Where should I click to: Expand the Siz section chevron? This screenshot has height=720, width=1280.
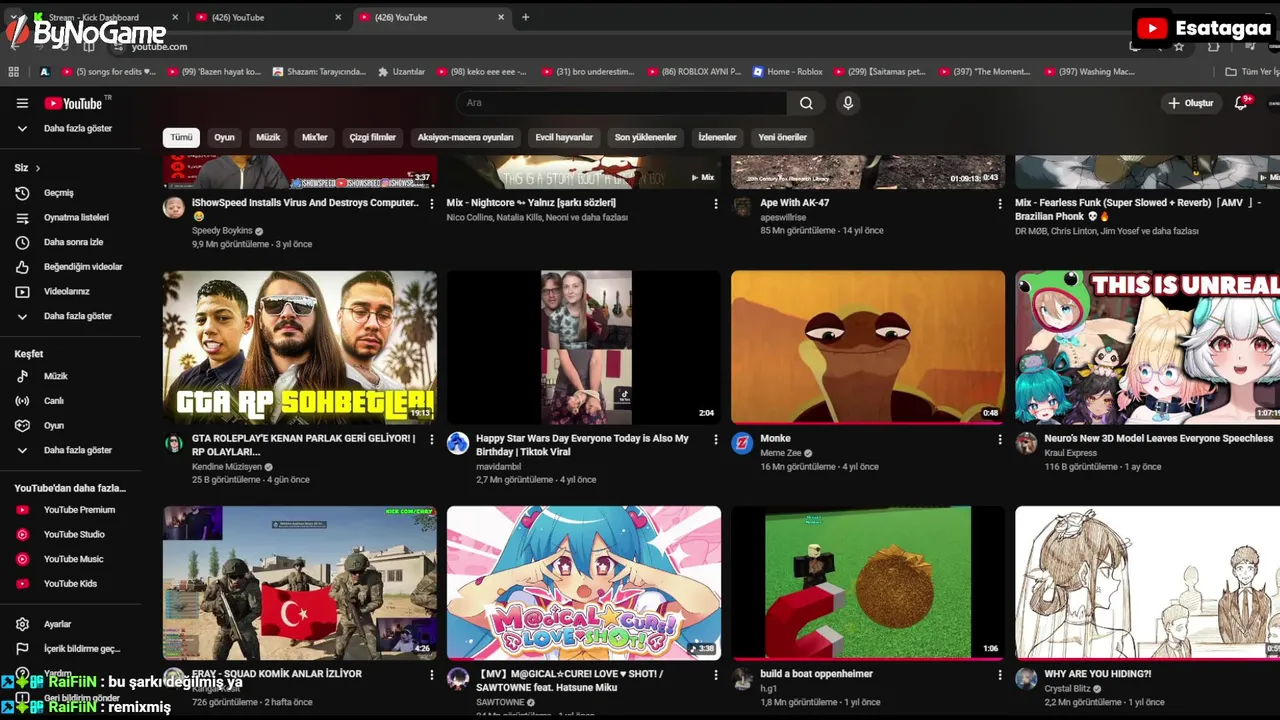pos(37,168)
